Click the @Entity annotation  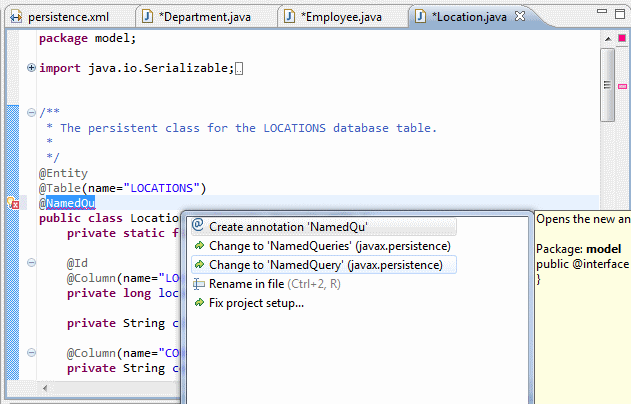[x=63, y=173]
